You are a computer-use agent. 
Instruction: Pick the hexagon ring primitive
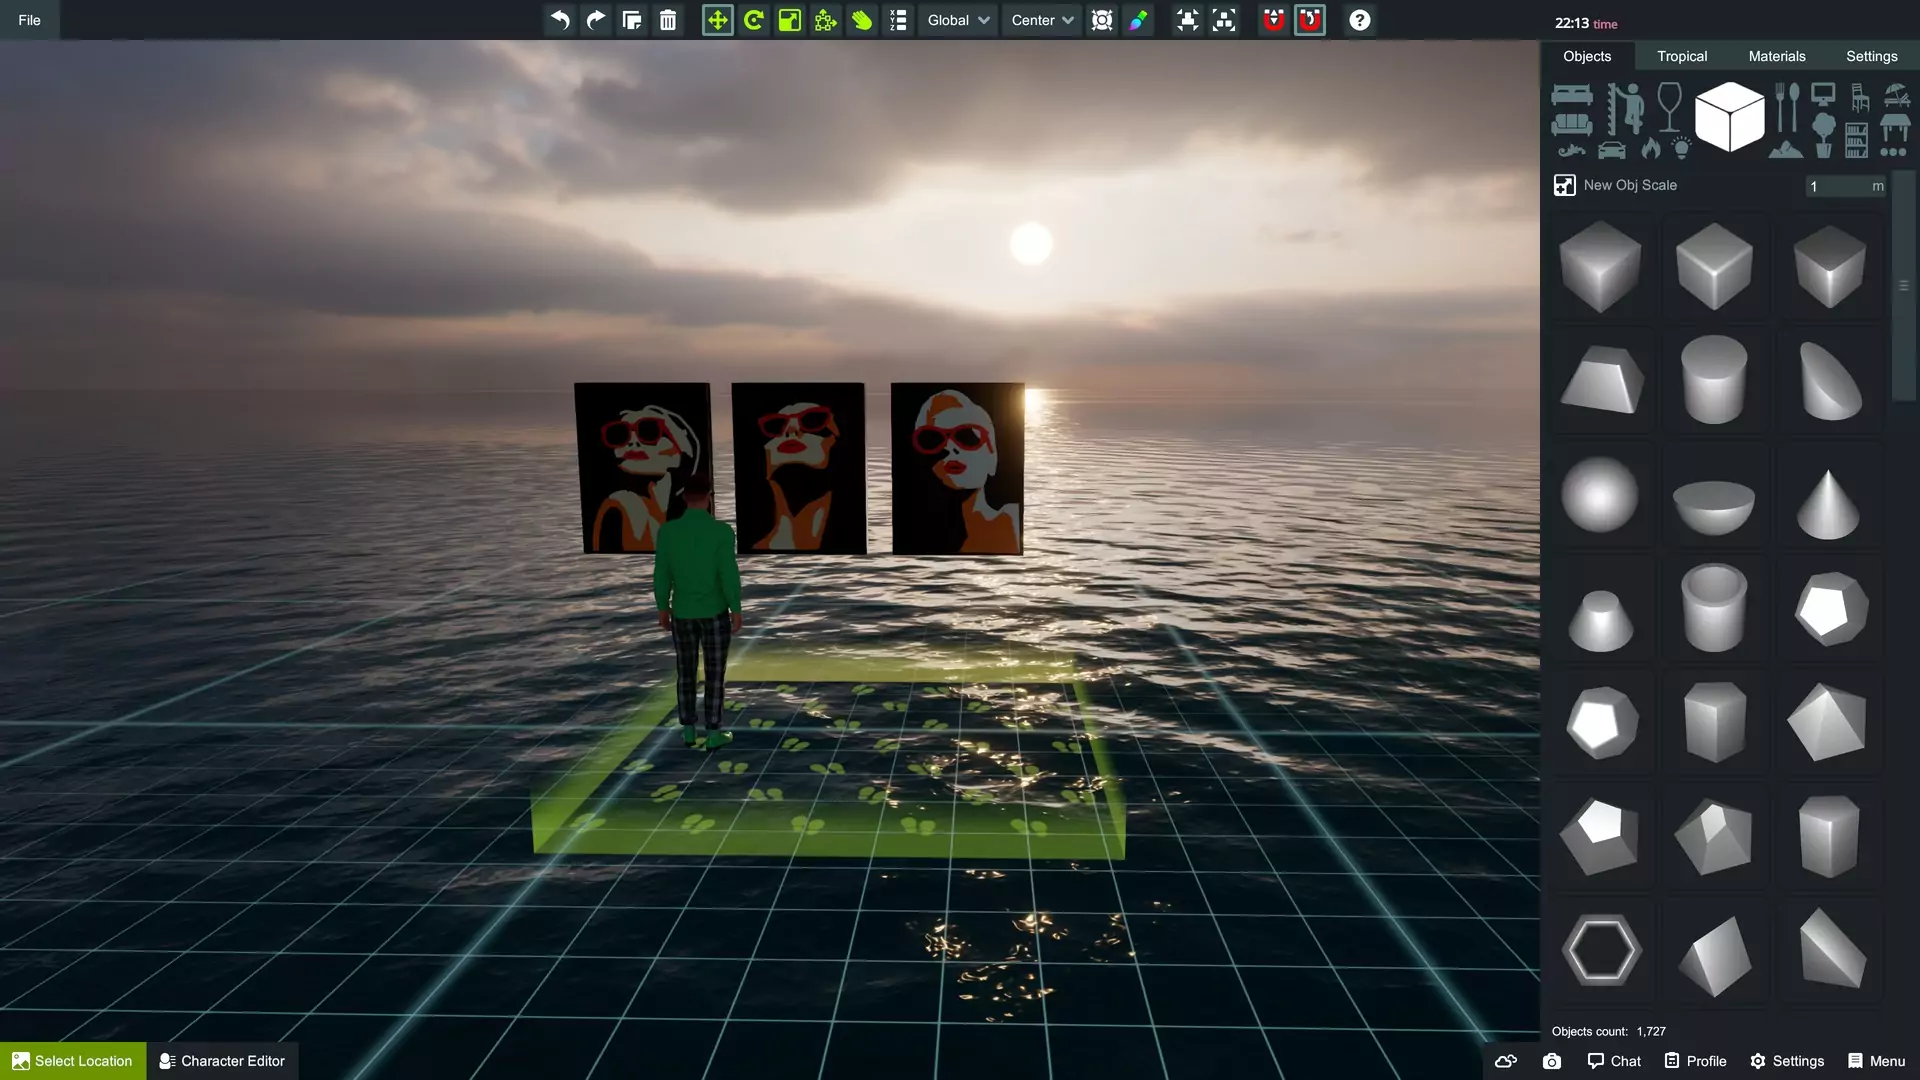click(x=1601, y=950)
